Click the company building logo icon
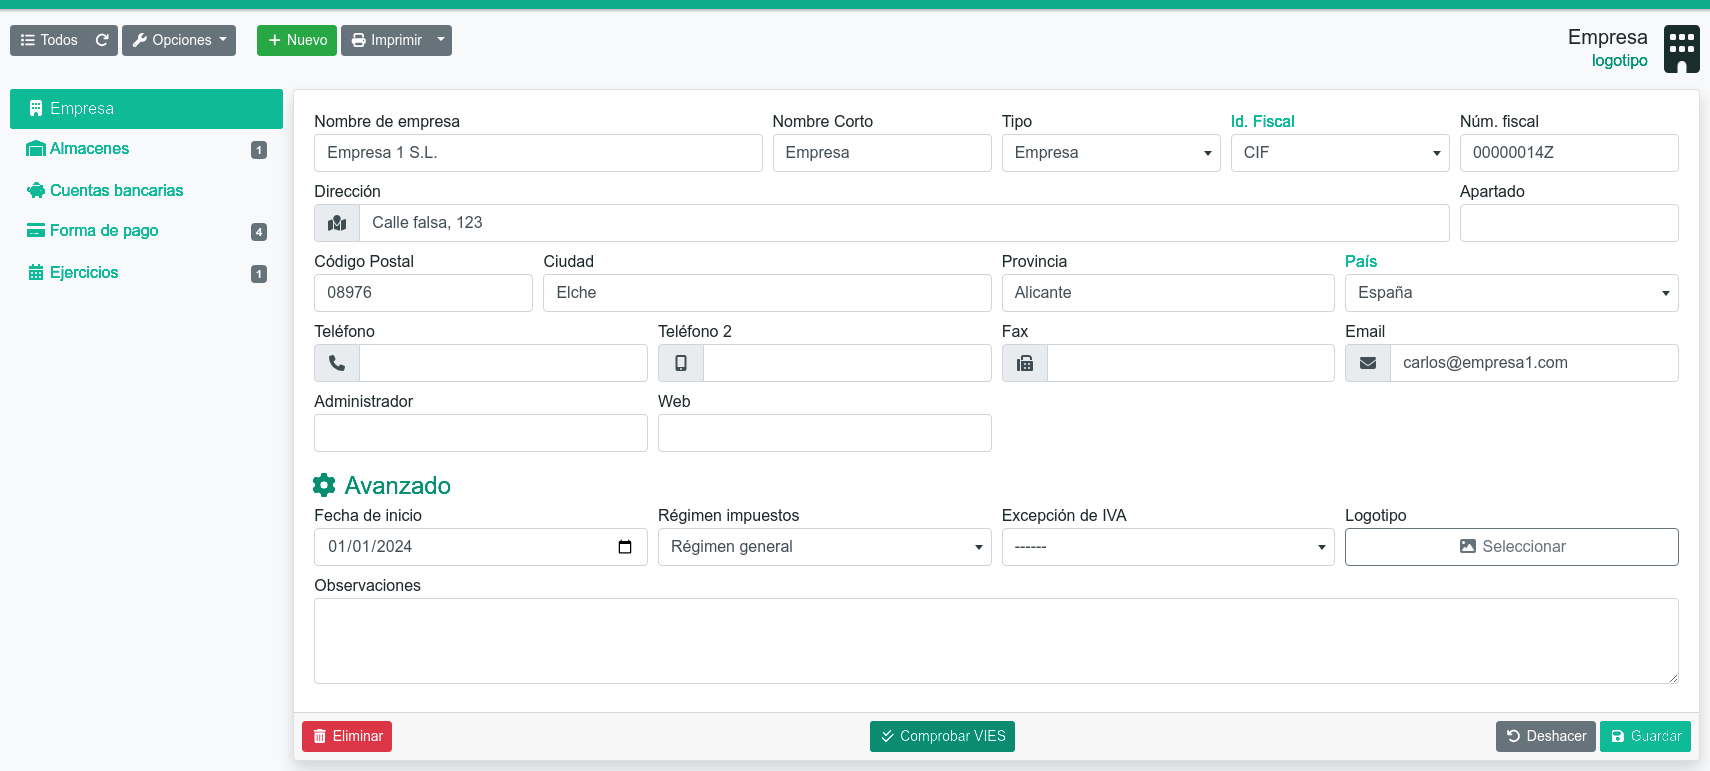 pos(1682,49)
